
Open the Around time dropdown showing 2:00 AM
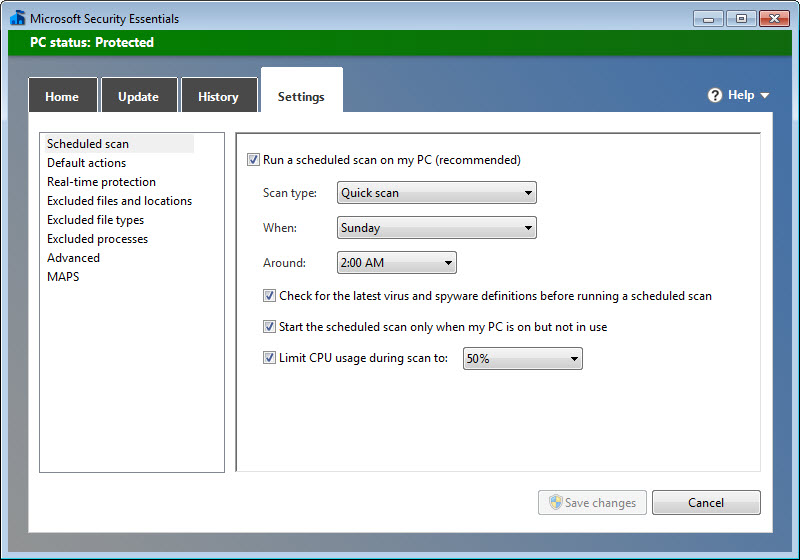click(x=396, y=263)
